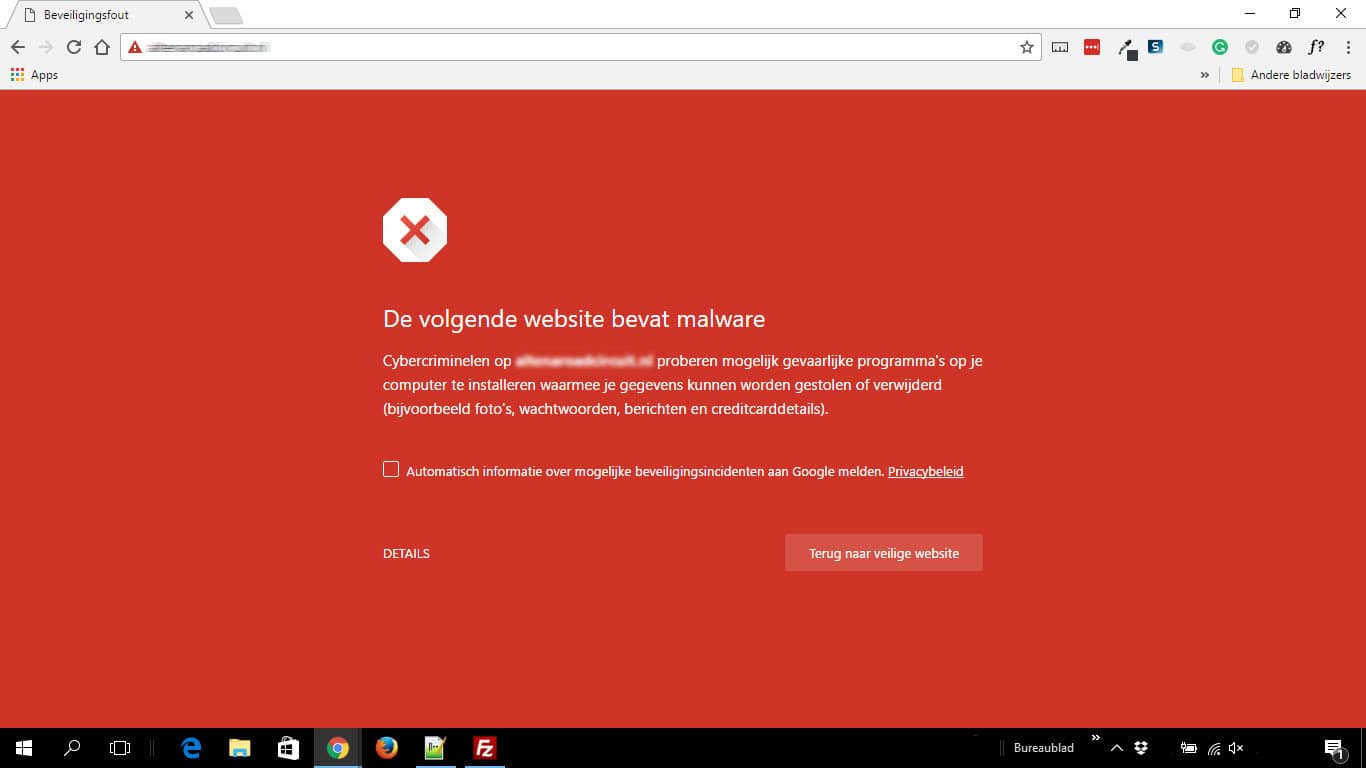Enable reporting security incidents to Google
This screenshot has height=768, width=1366.
pyautogui.click(x=390, y=468)
